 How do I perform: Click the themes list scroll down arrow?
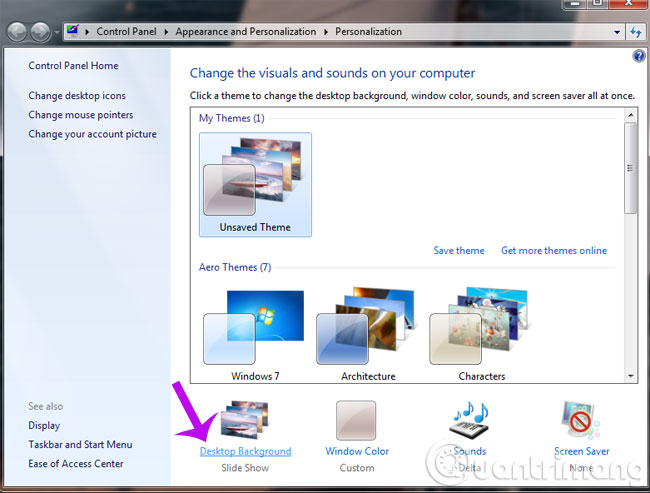(631, 376)
